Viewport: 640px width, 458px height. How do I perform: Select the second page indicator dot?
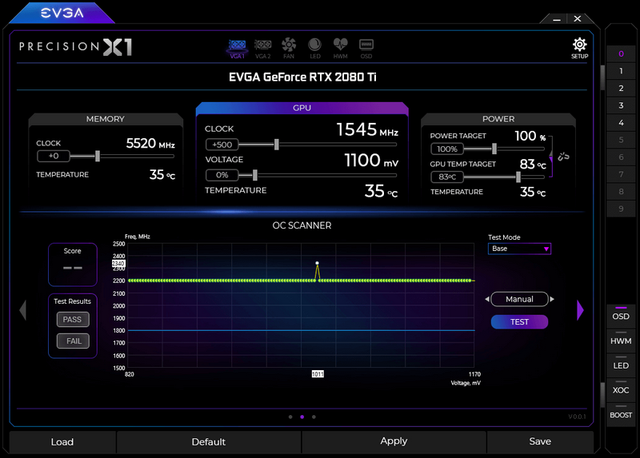click(302, 417)
